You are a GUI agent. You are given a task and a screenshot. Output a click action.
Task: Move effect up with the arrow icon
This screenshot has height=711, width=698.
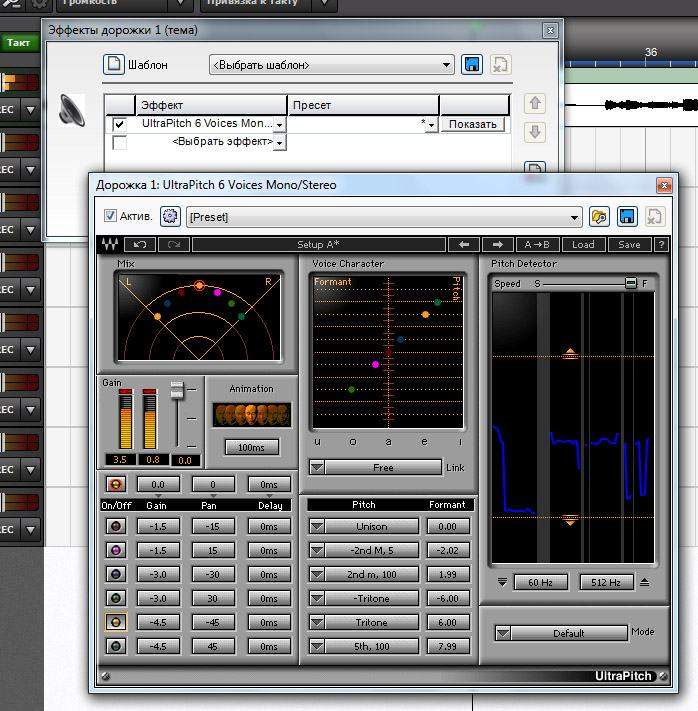point(535,104)
